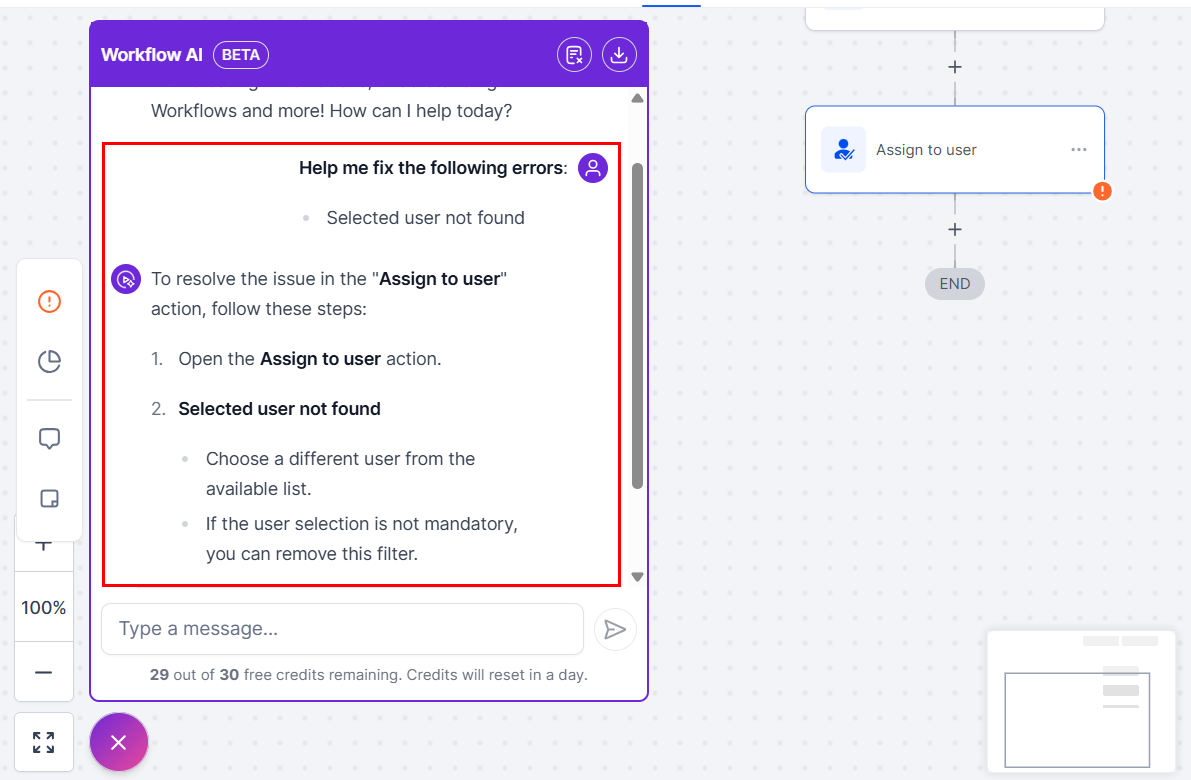Viewport: 1191px width, 780px height.
Task: Open the three-dot menu on Assign to user
Action: (x=1078, y=150)
